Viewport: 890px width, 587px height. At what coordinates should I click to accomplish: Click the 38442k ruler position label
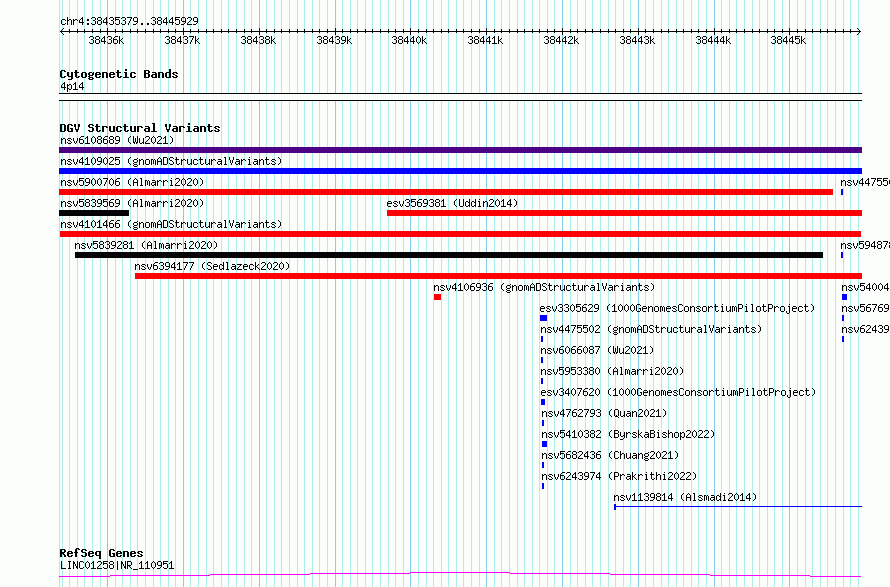[561, 40]
